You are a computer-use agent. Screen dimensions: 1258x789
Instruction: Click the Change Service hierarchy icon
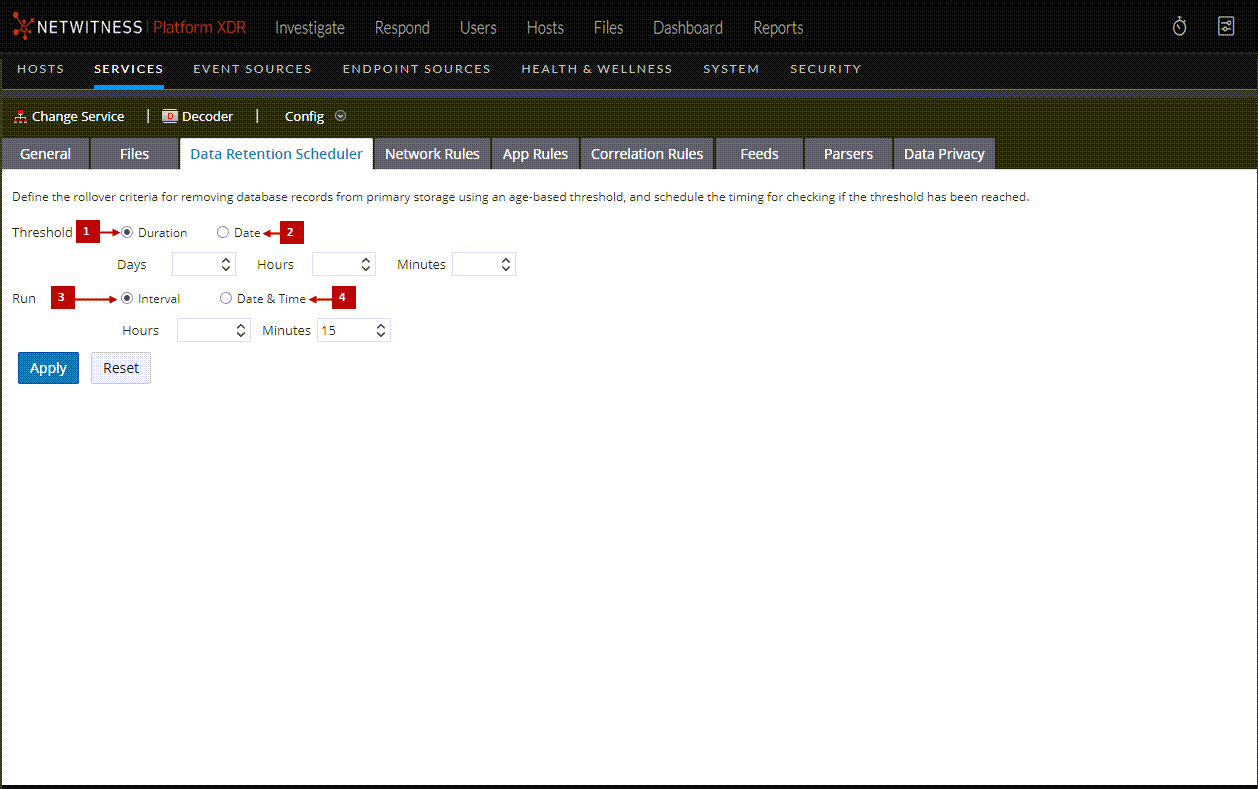pos(19,116)
